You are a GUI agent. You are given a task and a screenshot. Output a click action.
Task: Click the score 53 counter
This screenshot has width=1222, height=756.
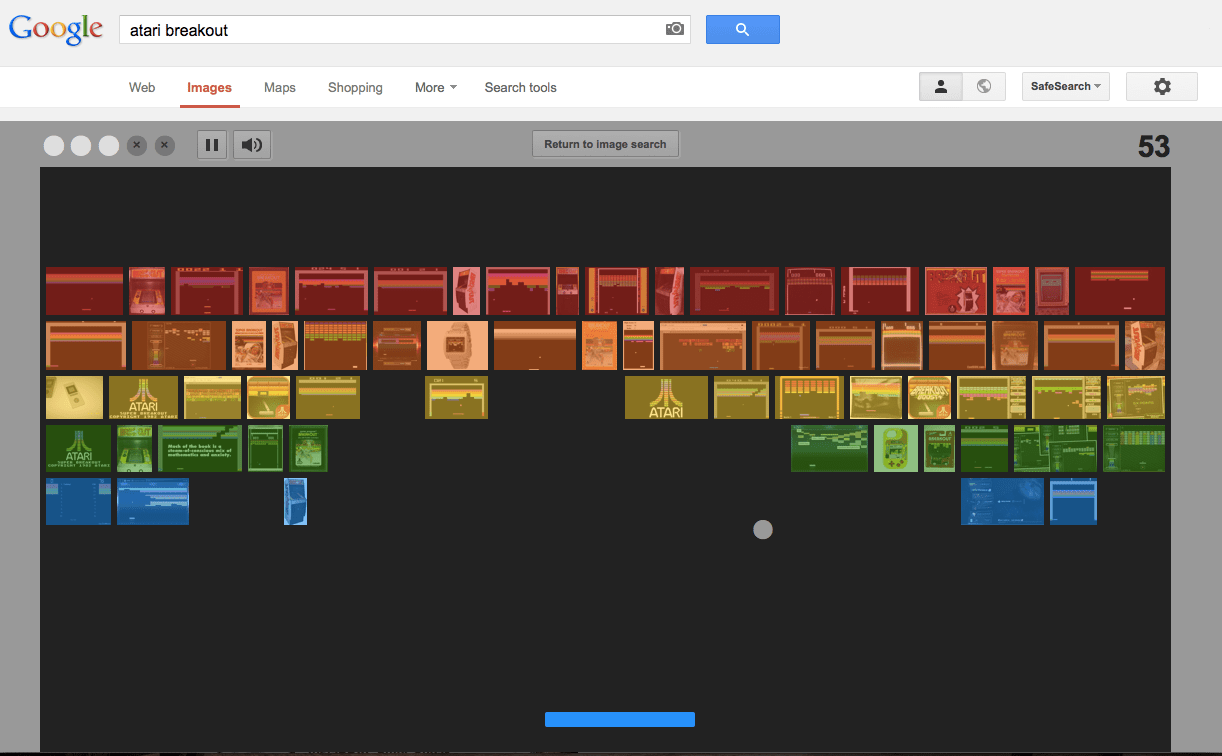pyautogui.click(x=1153, y=147)
